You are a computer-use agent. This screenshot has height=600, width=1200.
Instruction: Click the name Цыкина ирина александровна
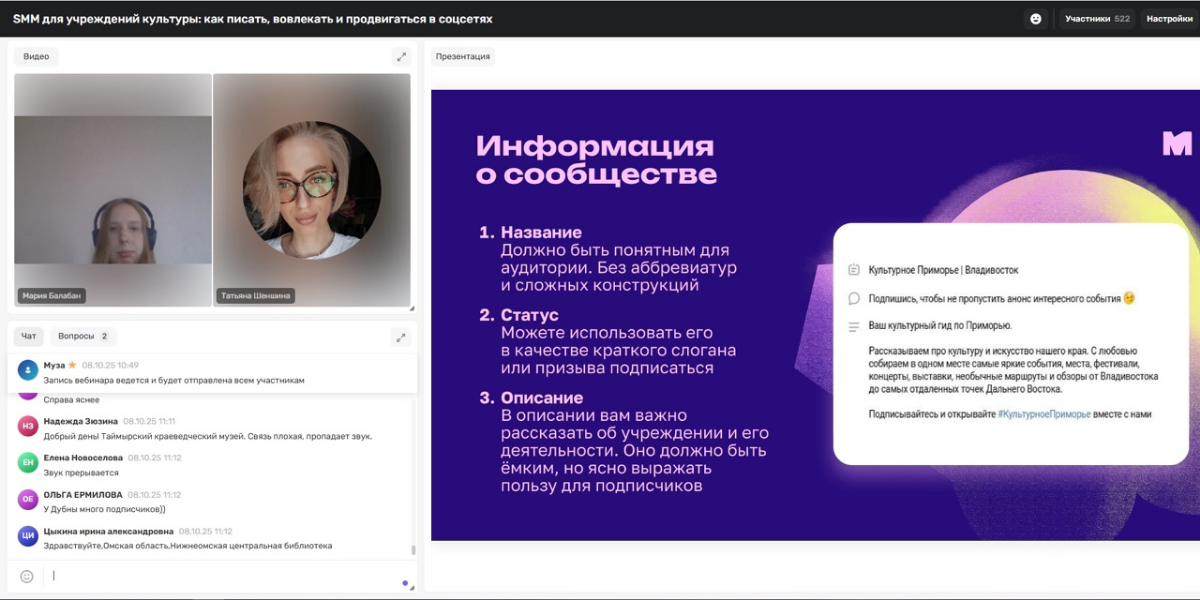click(x=109, y=531)
